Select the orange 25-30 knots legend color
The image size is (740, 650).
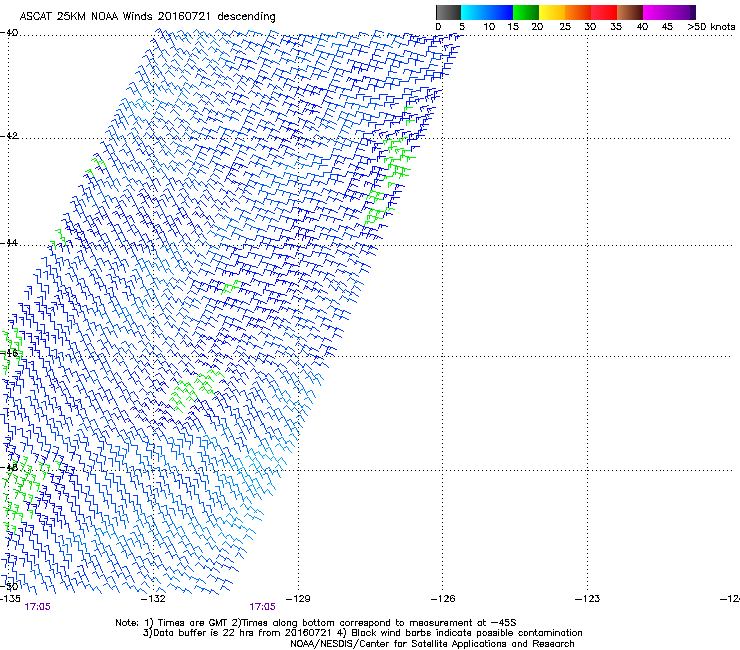tap(578, 12)
